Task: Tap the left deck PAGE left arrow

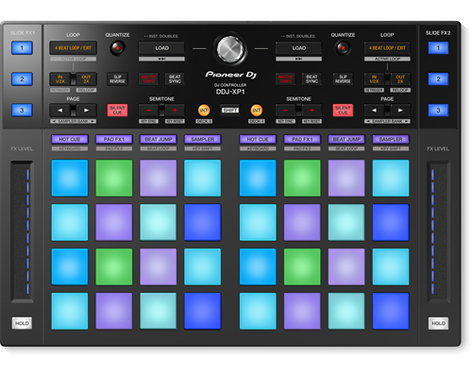Action: [x=60, y=110]
